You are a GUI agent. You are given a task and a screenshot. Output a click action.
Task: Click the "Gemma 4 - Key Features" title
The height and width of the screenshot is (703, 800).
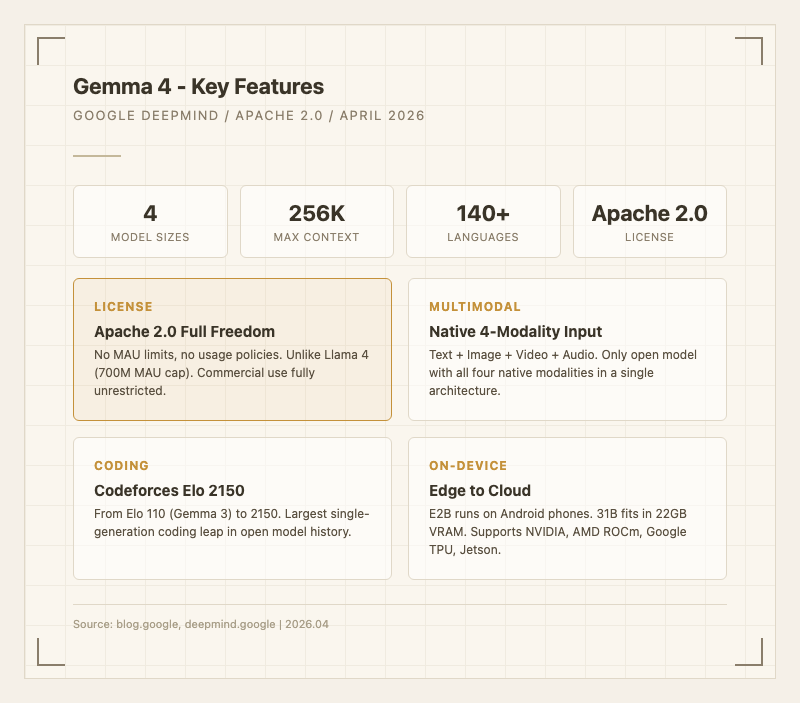(x=198, y=87)
